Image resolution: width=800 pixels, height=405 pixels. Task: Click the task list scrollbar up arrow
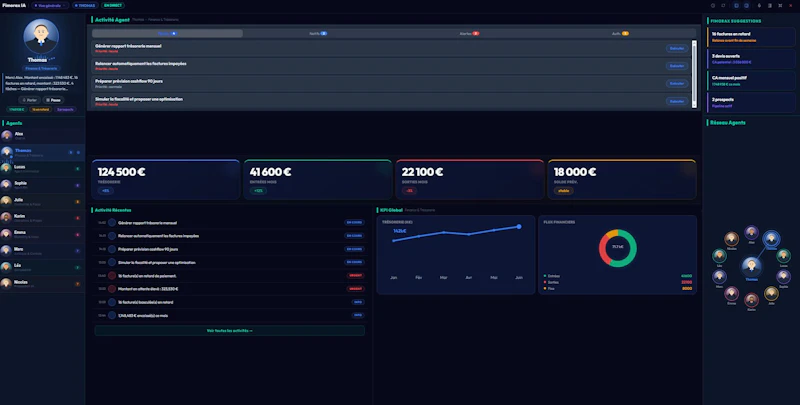click(694, 43)
